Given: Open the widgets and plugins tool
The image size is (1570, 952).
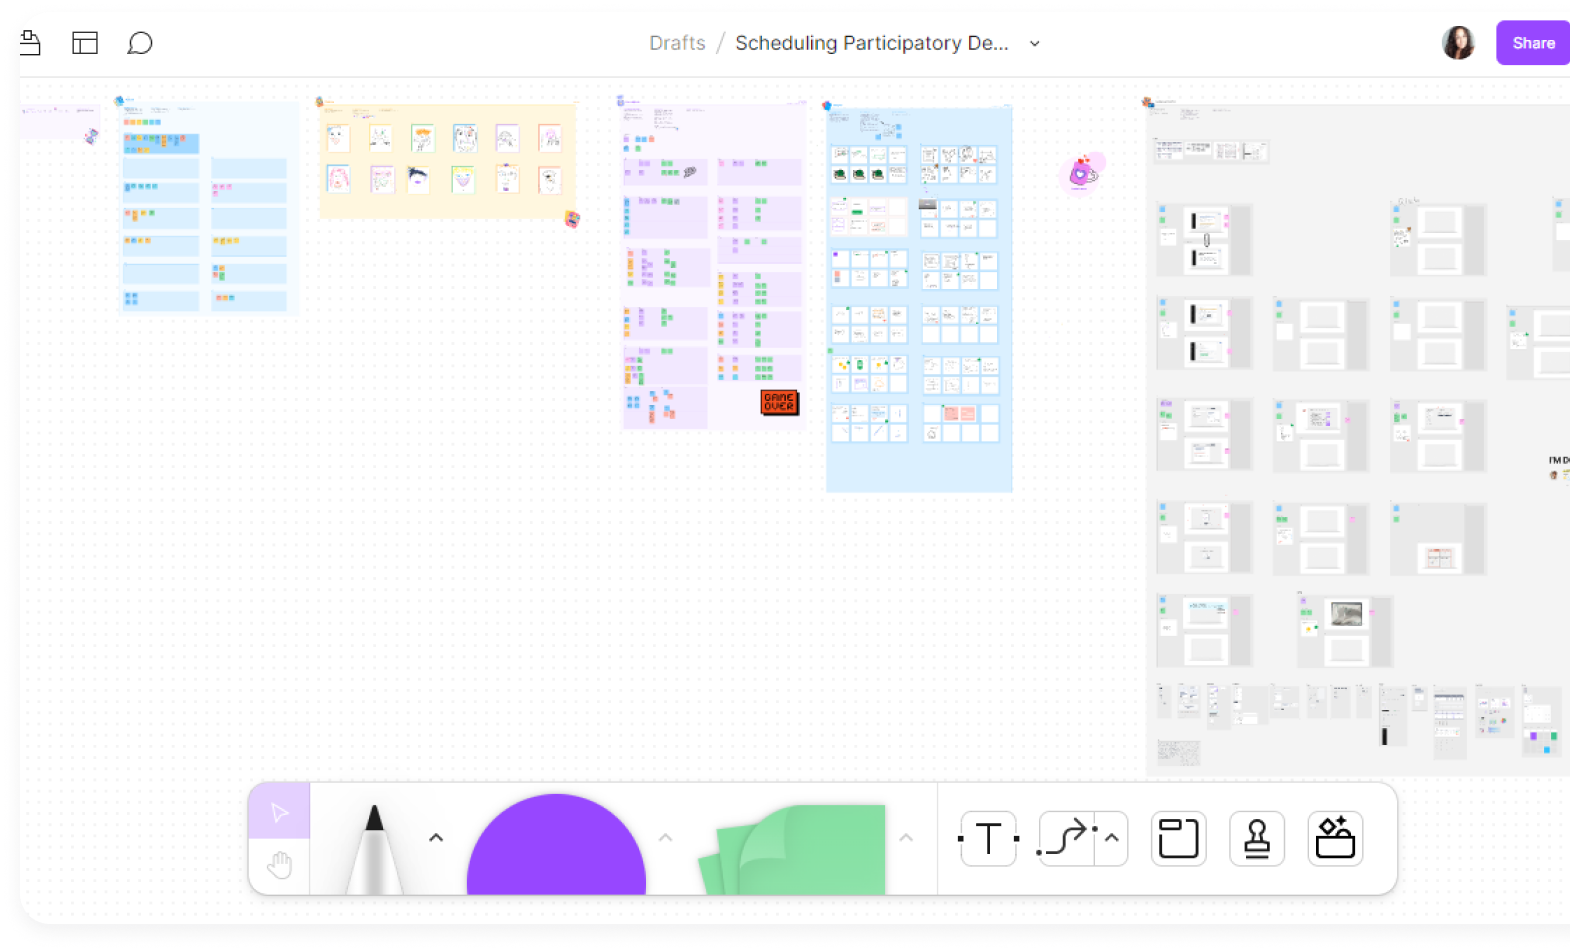Looking at the screenshot, I should click(x=1335, y=838).
